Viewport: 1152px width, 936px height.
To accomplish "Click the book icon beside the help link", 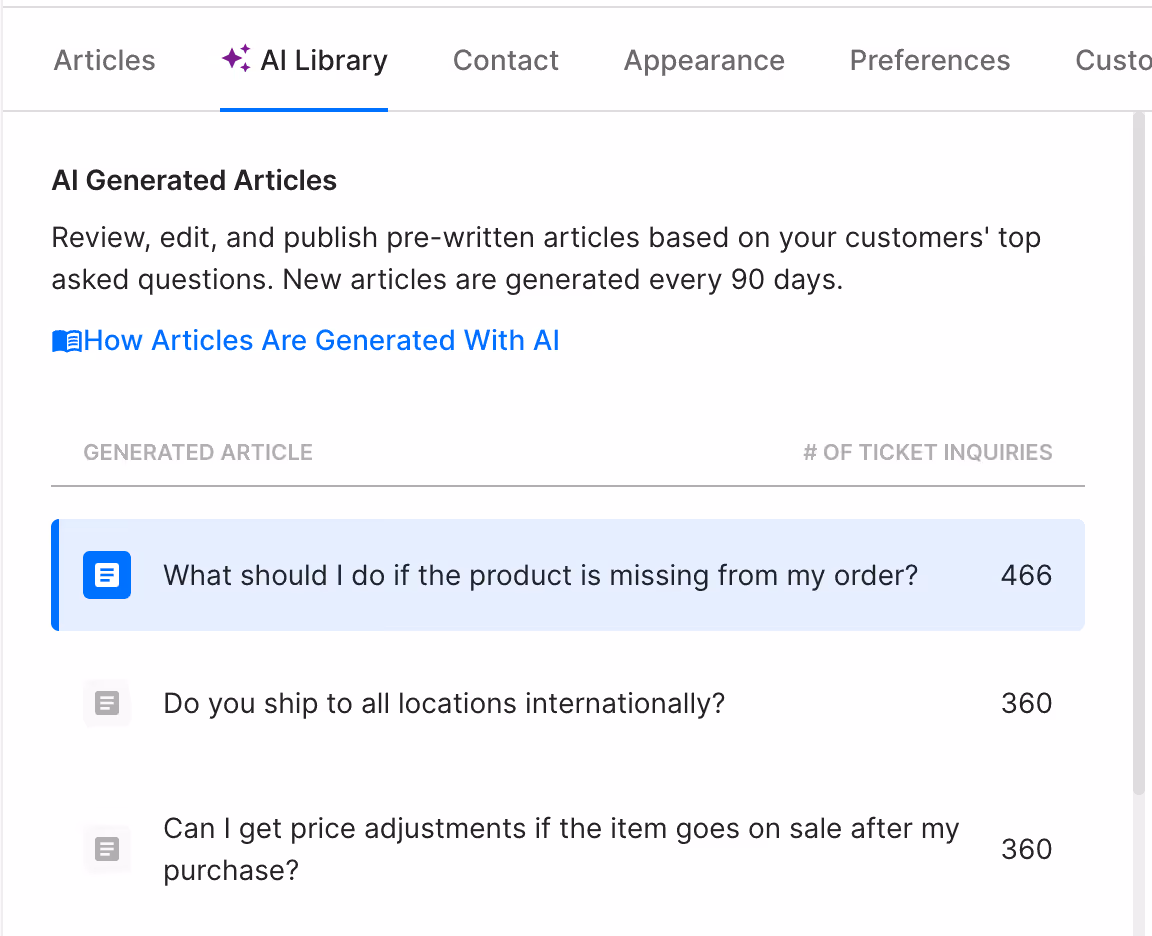I will [66, 342].
